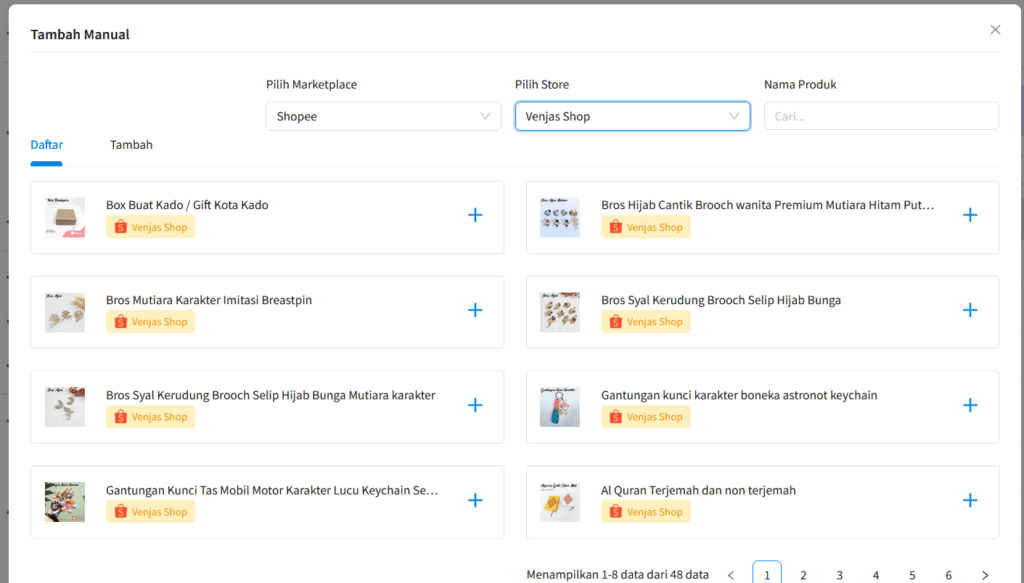Image resolution: width=1024 pixels, height=583 pixels.
Task: Add "Bros Syal Kerudung Brooch Selip Hijab Bunga"
Action: click(970, 310)
